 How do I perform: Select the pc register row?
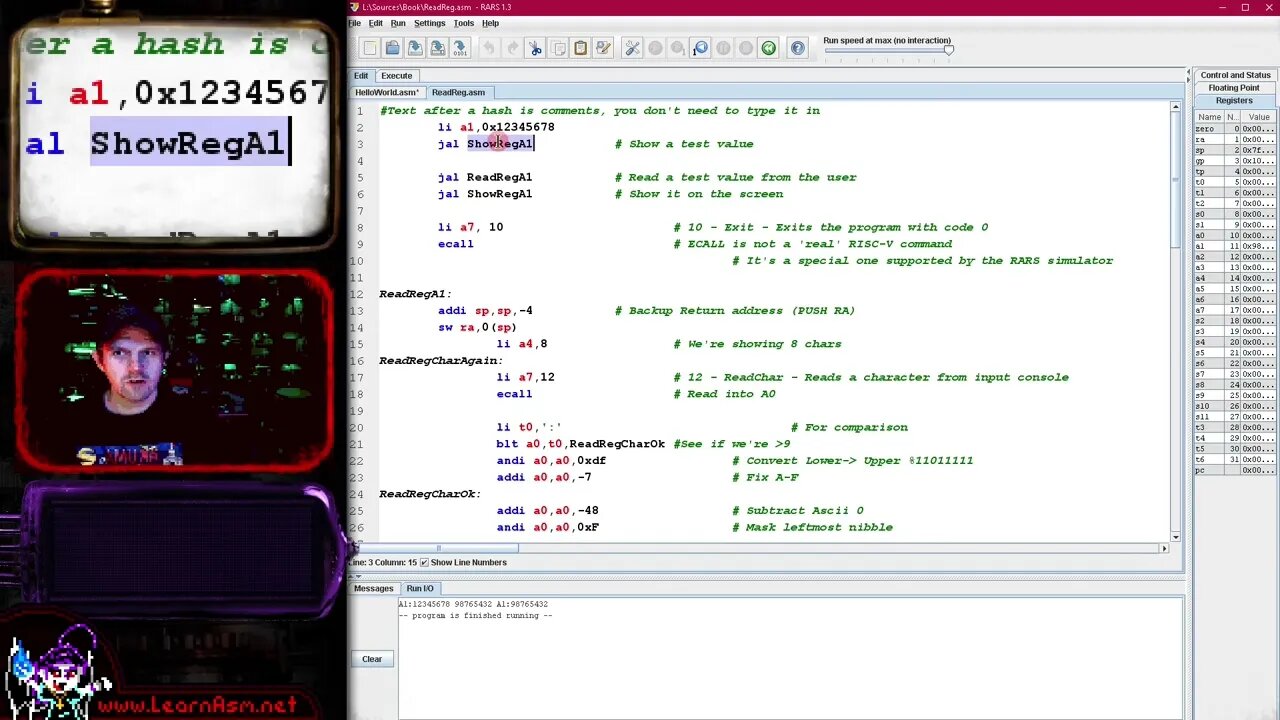(x=1236, y=470)
